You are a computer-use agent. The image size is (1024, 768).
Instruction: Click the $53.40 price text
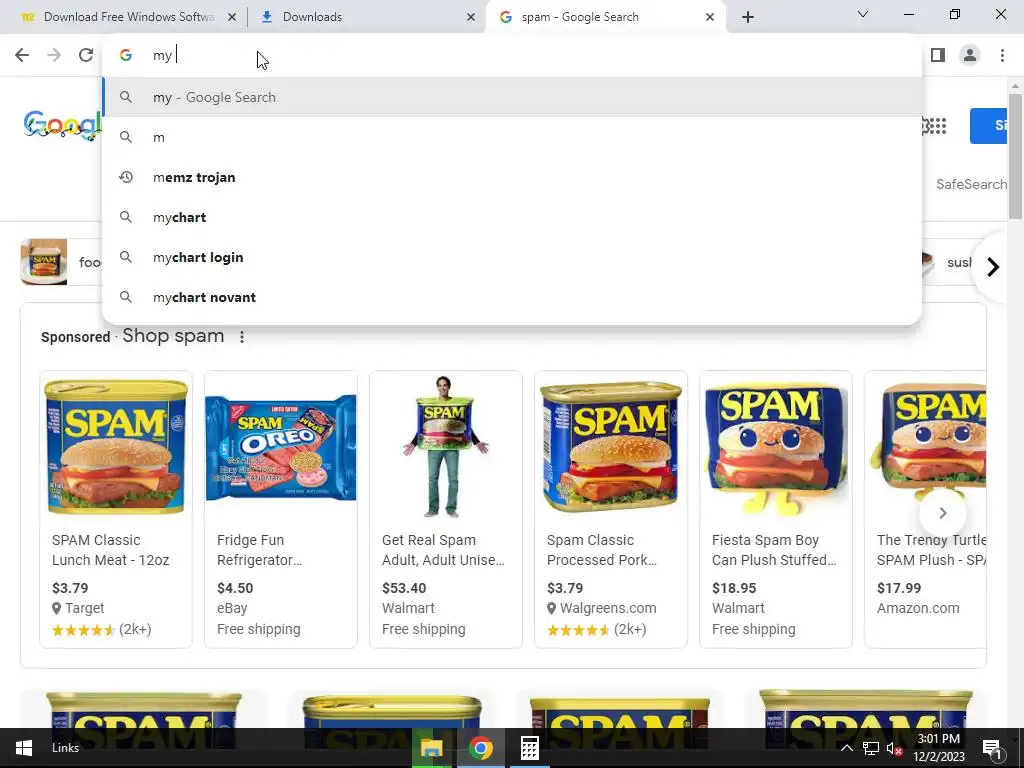[x=404, y=588]
